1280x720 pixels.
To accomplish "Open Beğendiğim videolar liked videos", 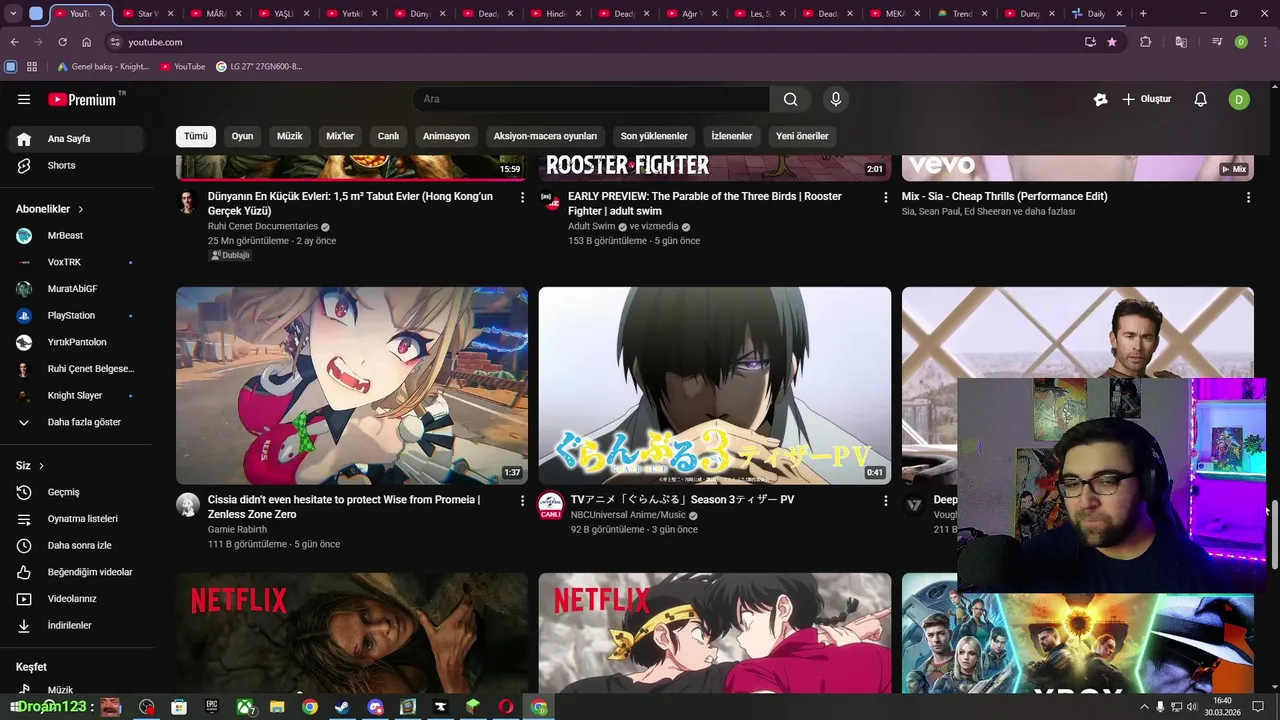I will (76, 572).
